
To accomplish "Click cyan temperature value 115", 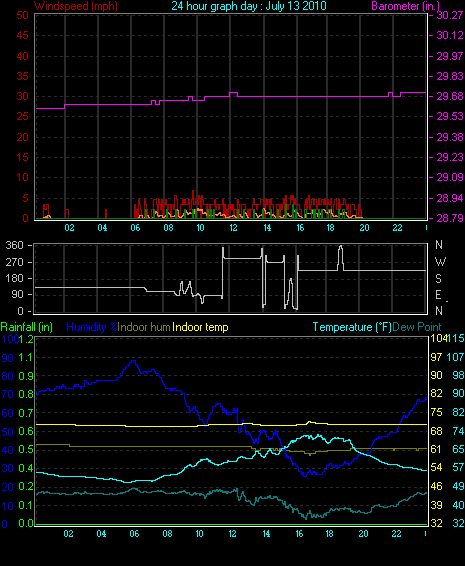I will click(x=456, y=338).
